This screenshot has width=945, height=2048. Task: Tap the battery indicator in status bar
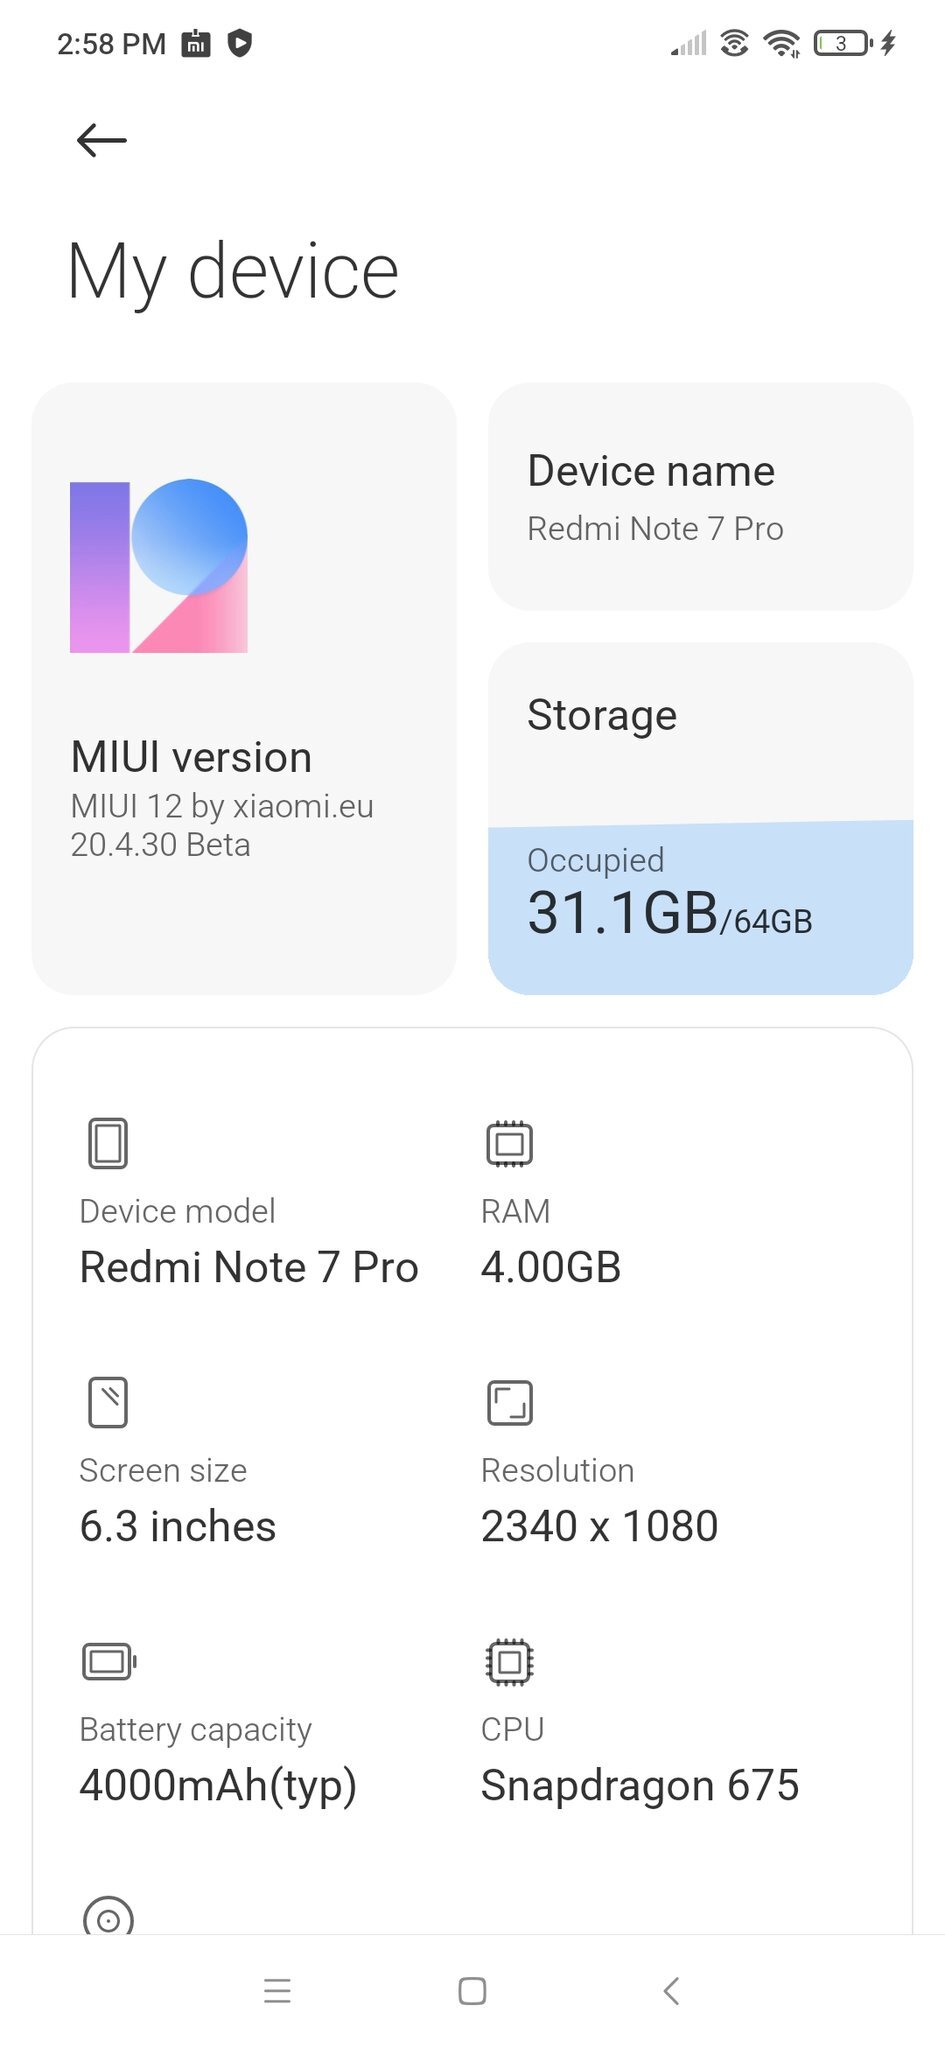[x=843, y=43]
